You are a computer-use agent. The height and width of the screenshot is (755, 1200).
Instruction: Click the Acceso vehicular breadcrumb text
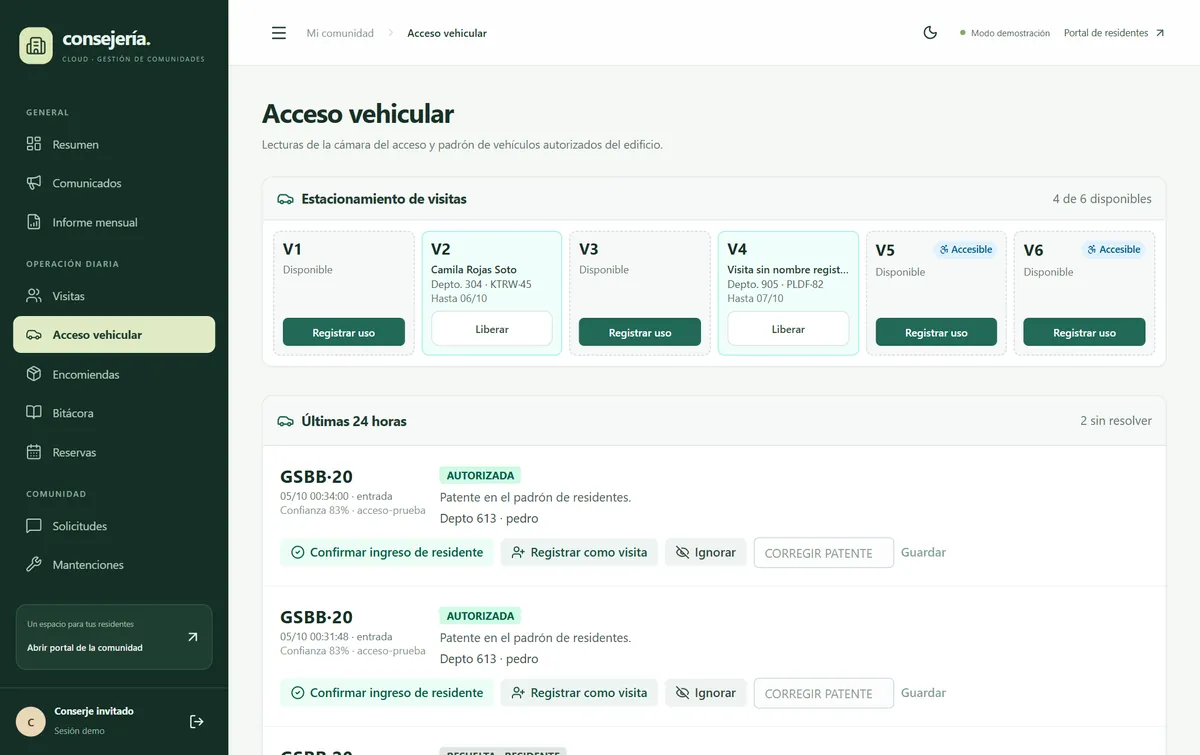pos(447,33)
